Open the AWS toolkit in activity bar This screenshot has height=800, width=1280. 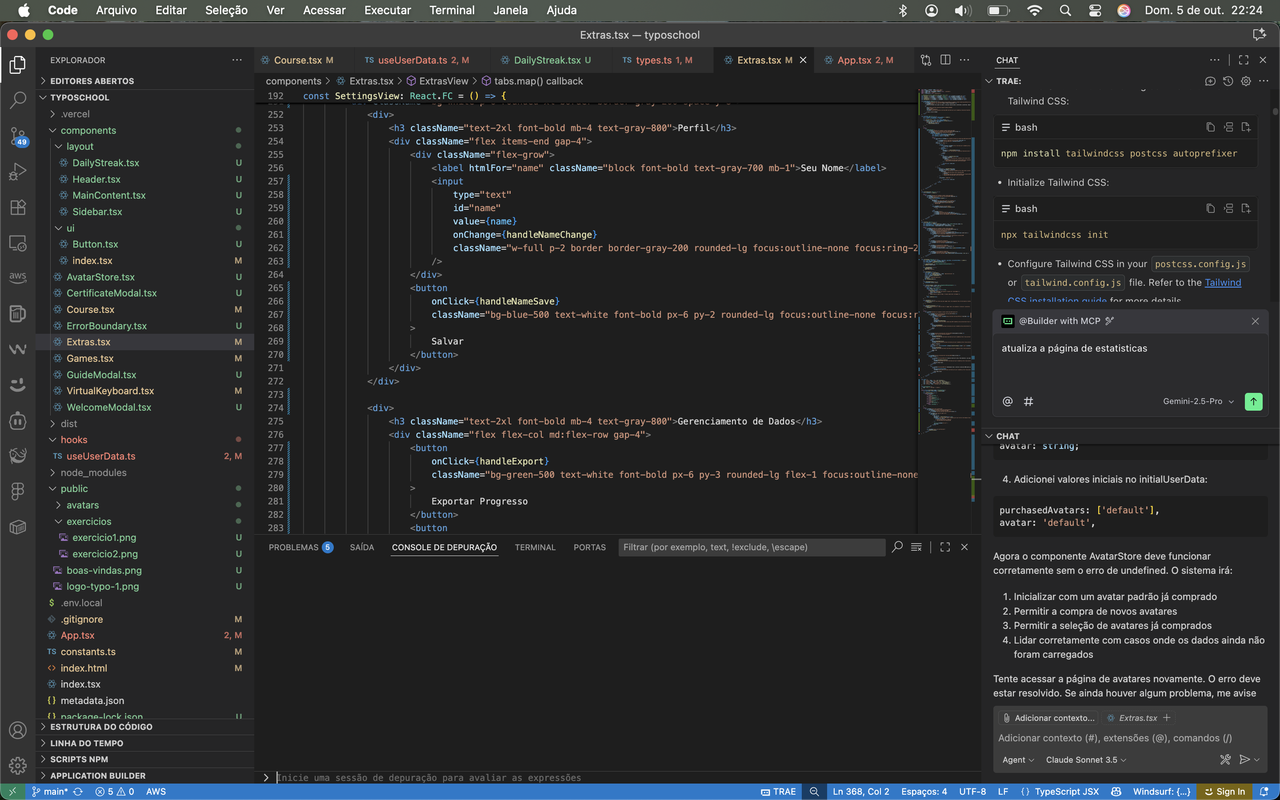(17, 278)
